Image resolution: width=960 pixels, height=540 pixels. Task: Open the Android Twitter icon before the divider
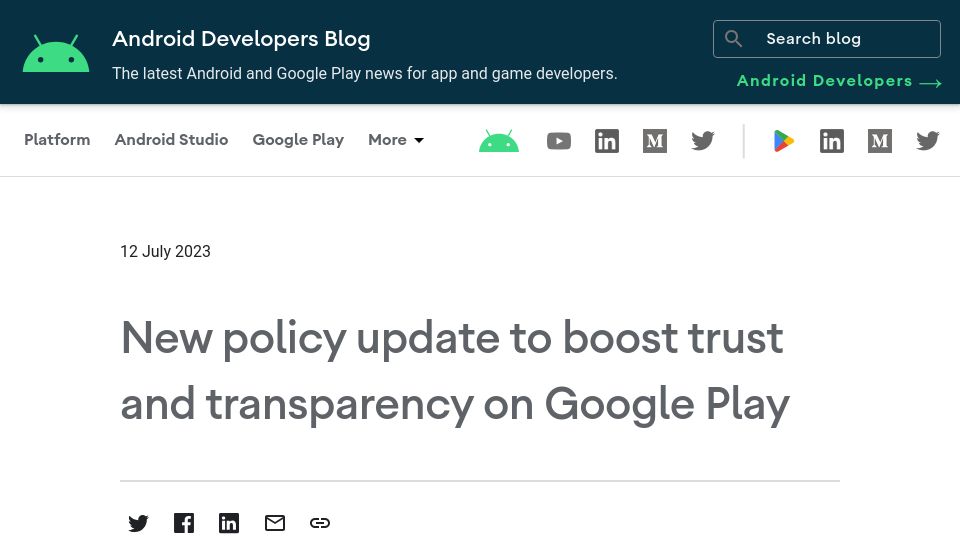tap(703, 141)
